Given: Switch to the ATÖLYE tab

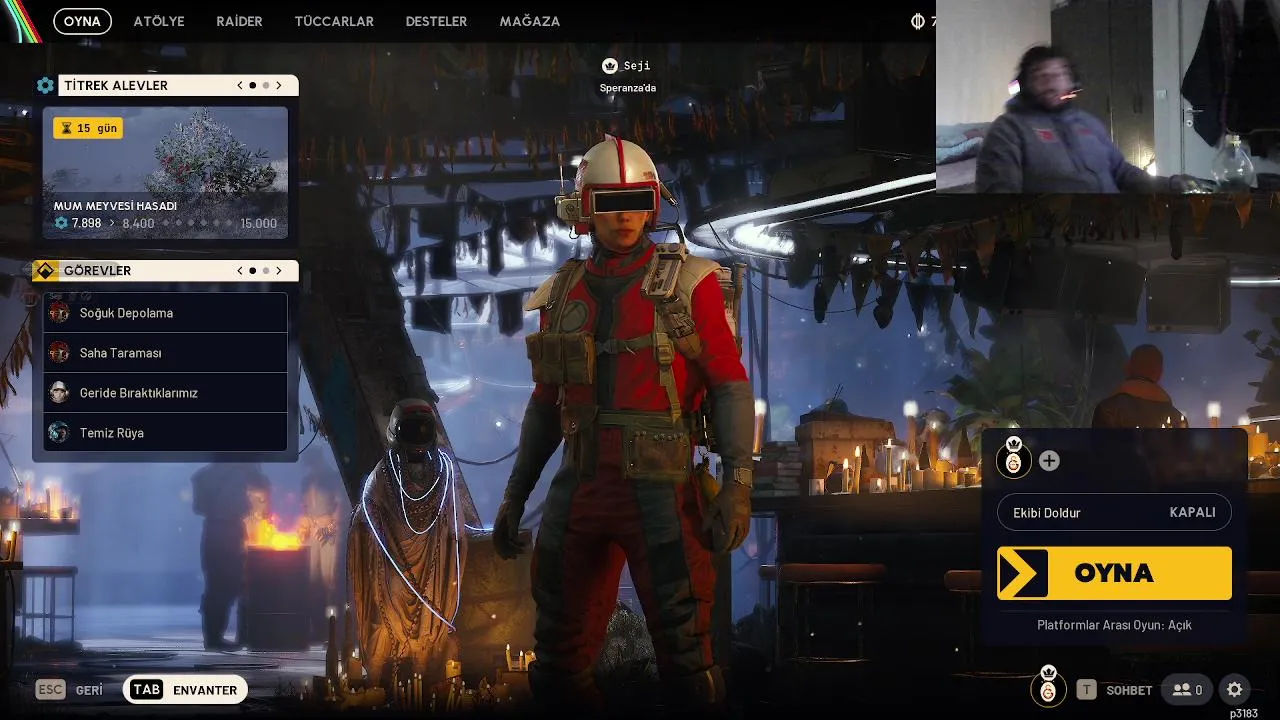Looking at the screenshot, I should 159,21.
